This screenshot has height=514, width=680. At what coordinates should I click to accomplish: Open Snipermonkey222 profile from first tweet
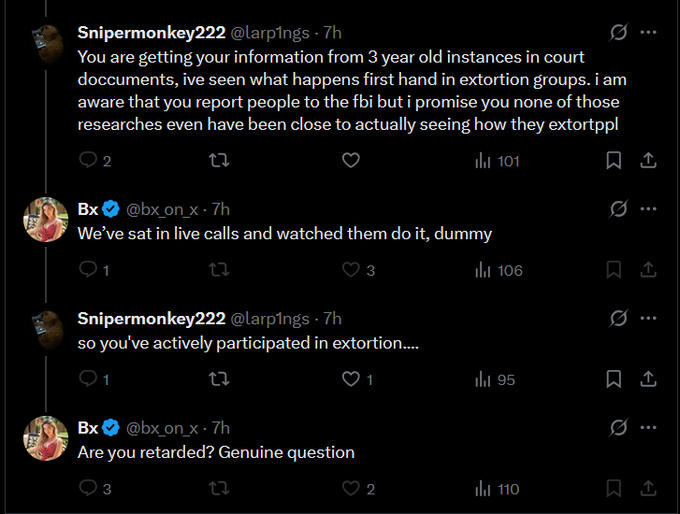(x=151, y=32)
